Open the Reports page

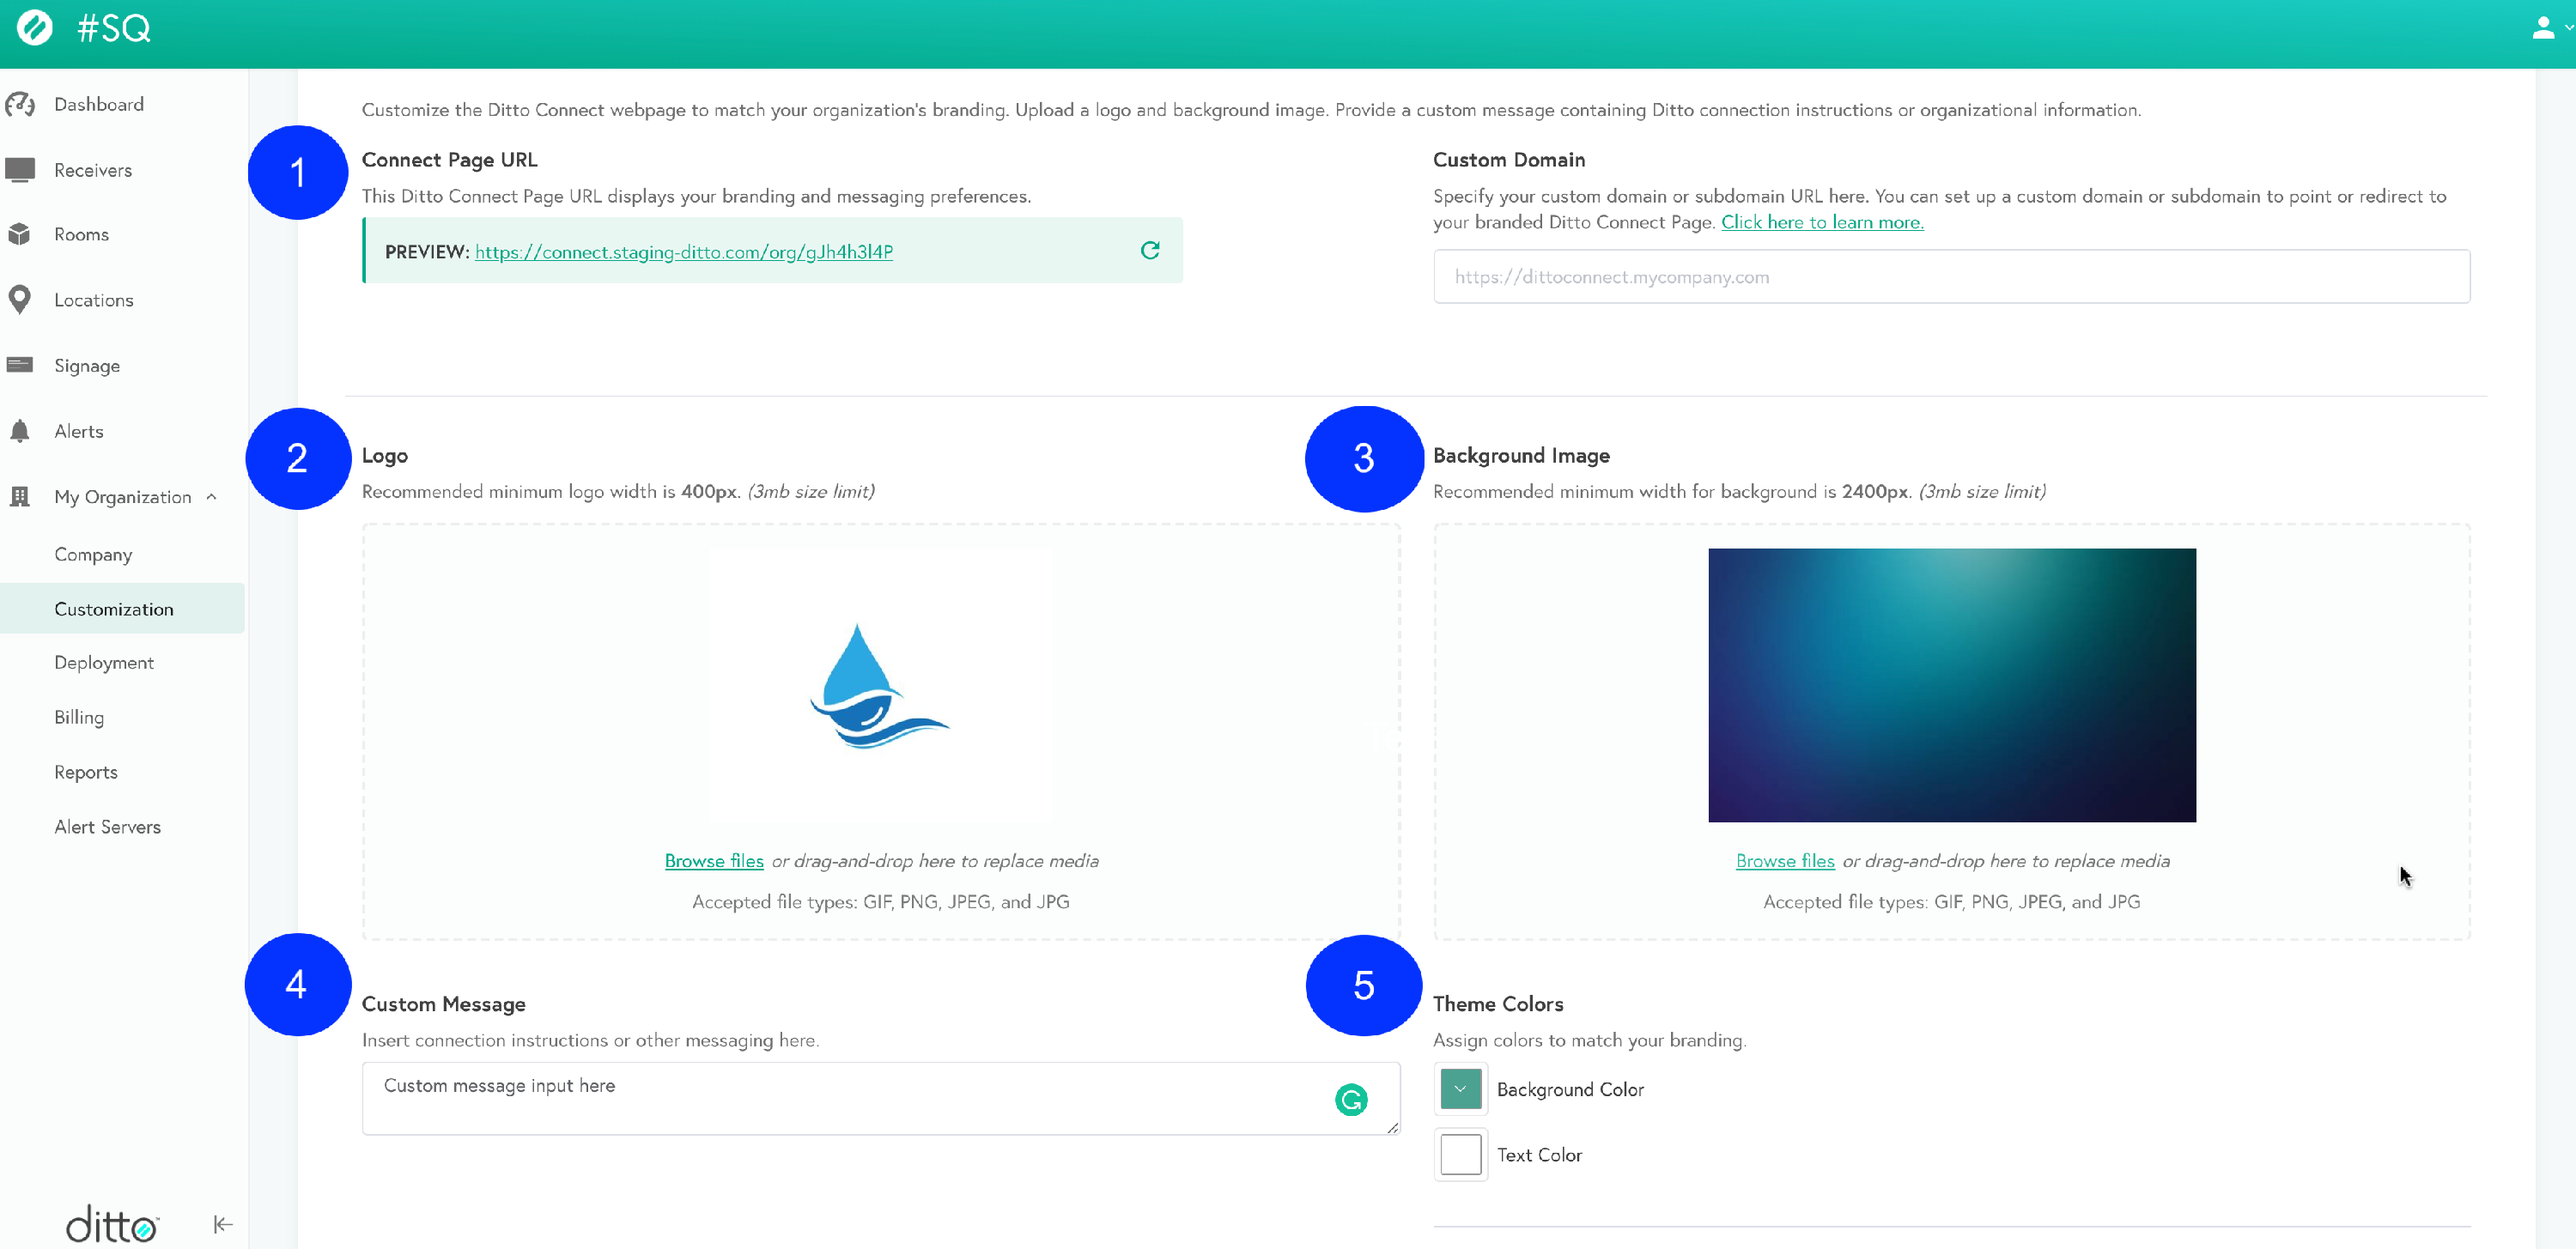tap(86, 772)
